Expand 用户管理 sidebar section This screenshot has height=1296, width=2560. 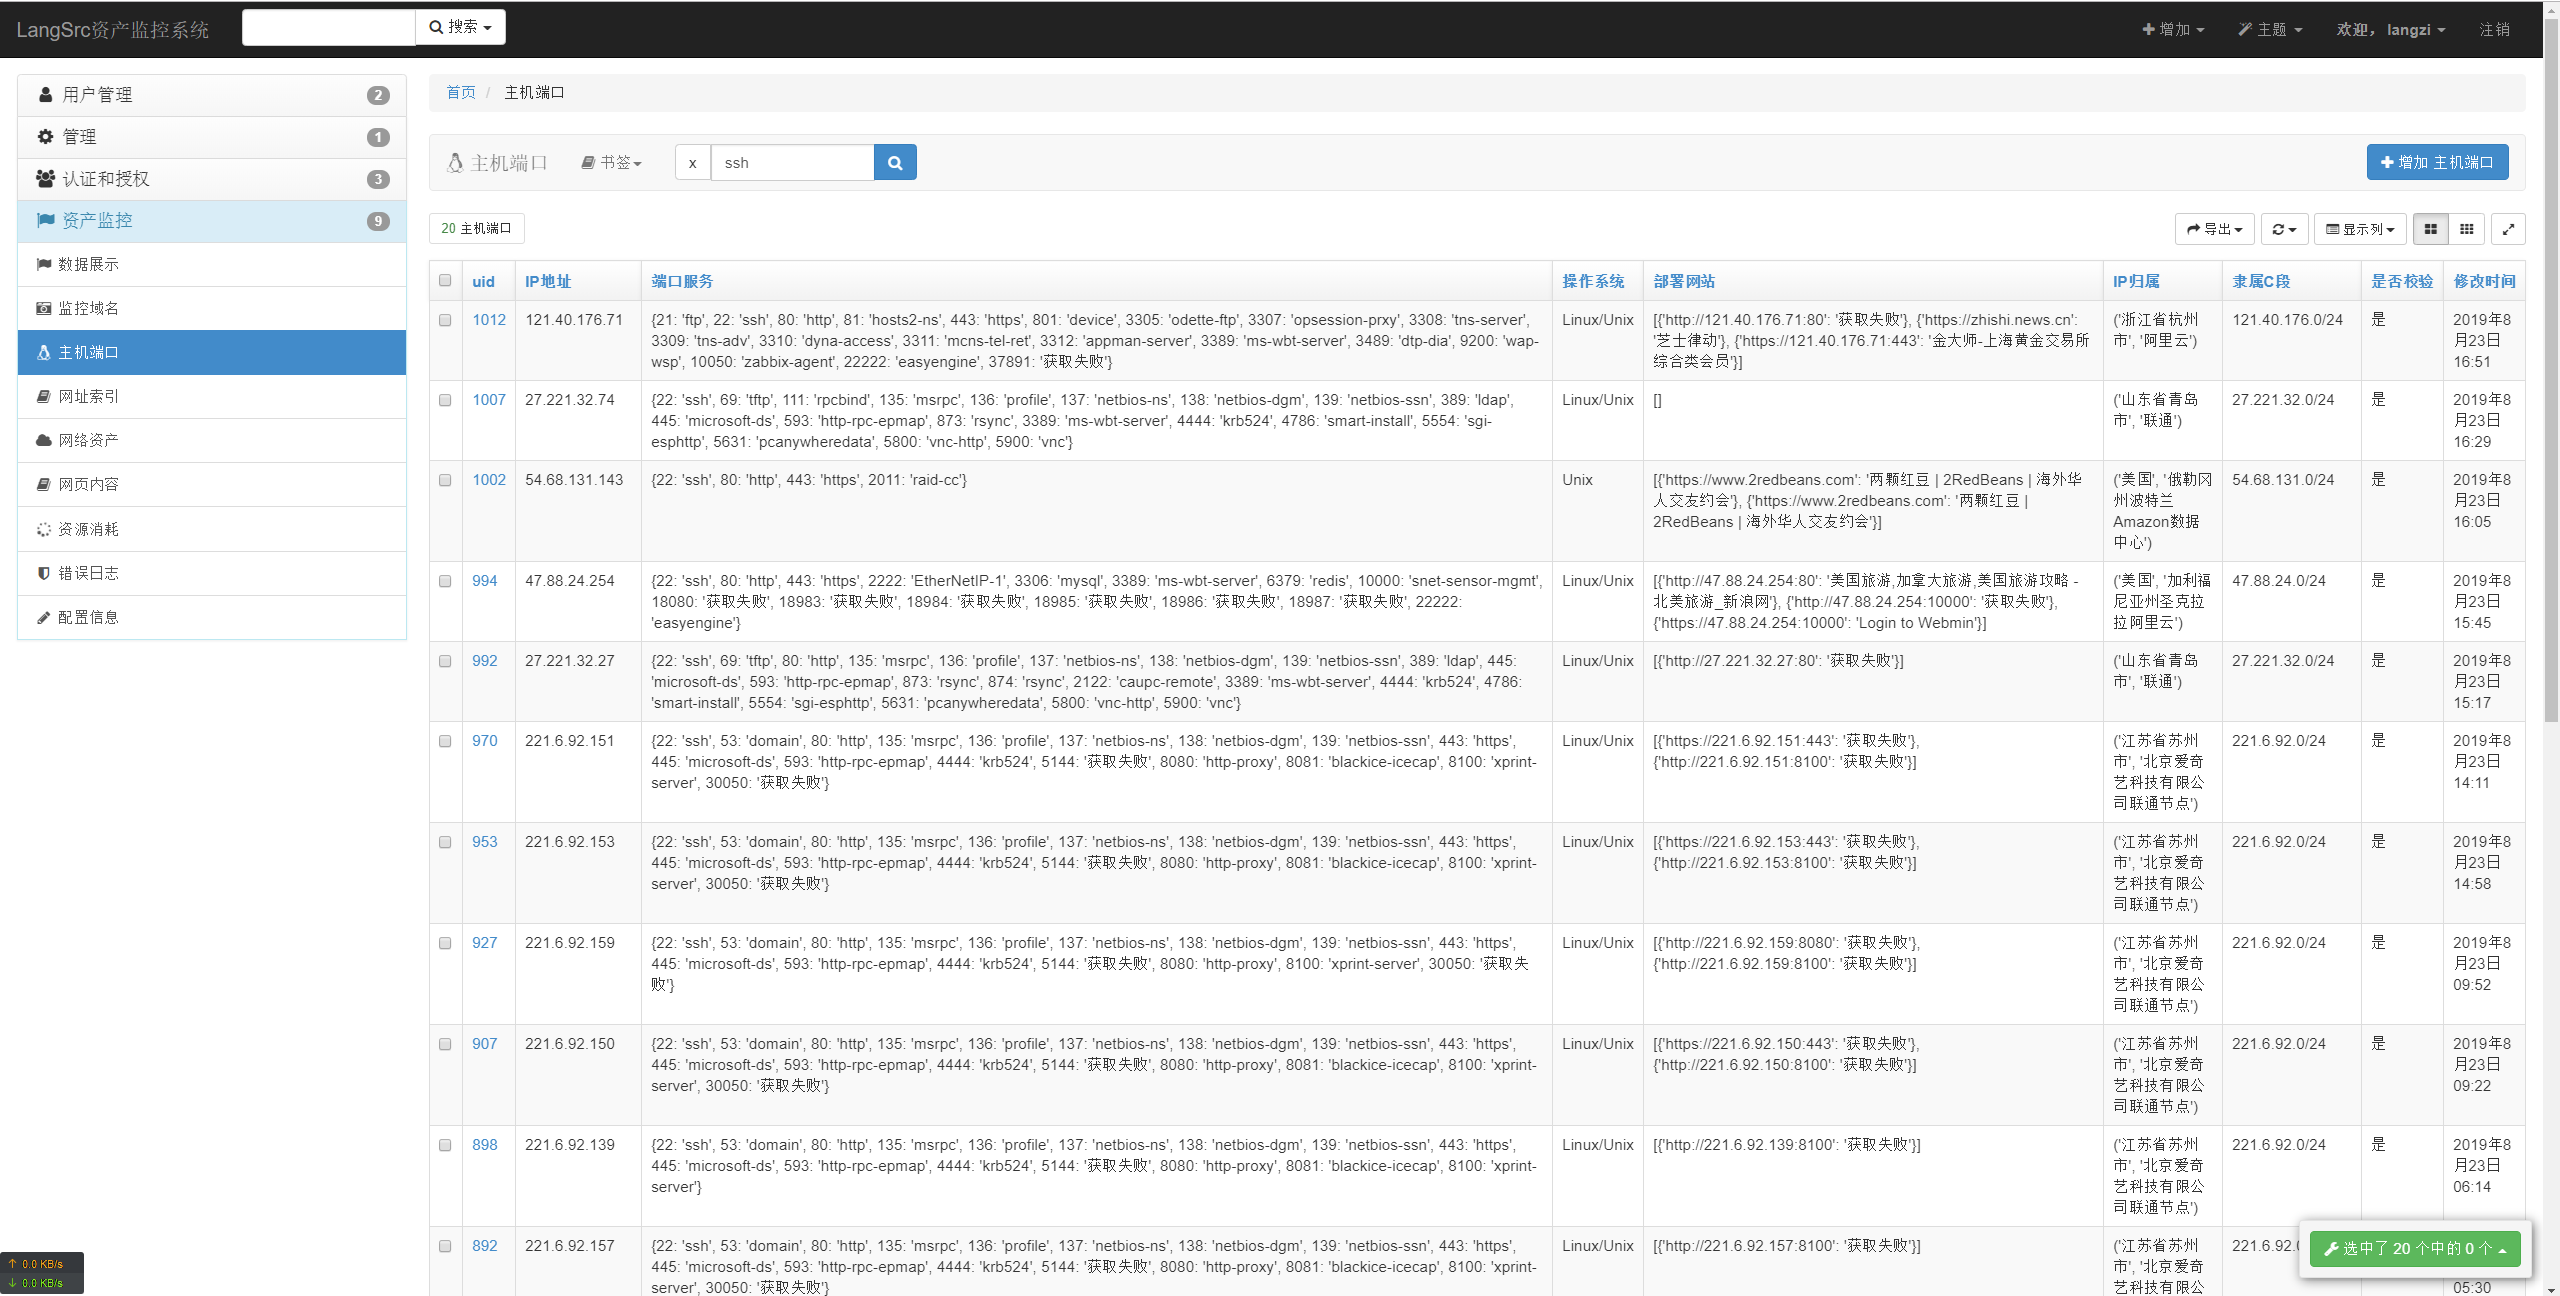(x=97, y=95)
